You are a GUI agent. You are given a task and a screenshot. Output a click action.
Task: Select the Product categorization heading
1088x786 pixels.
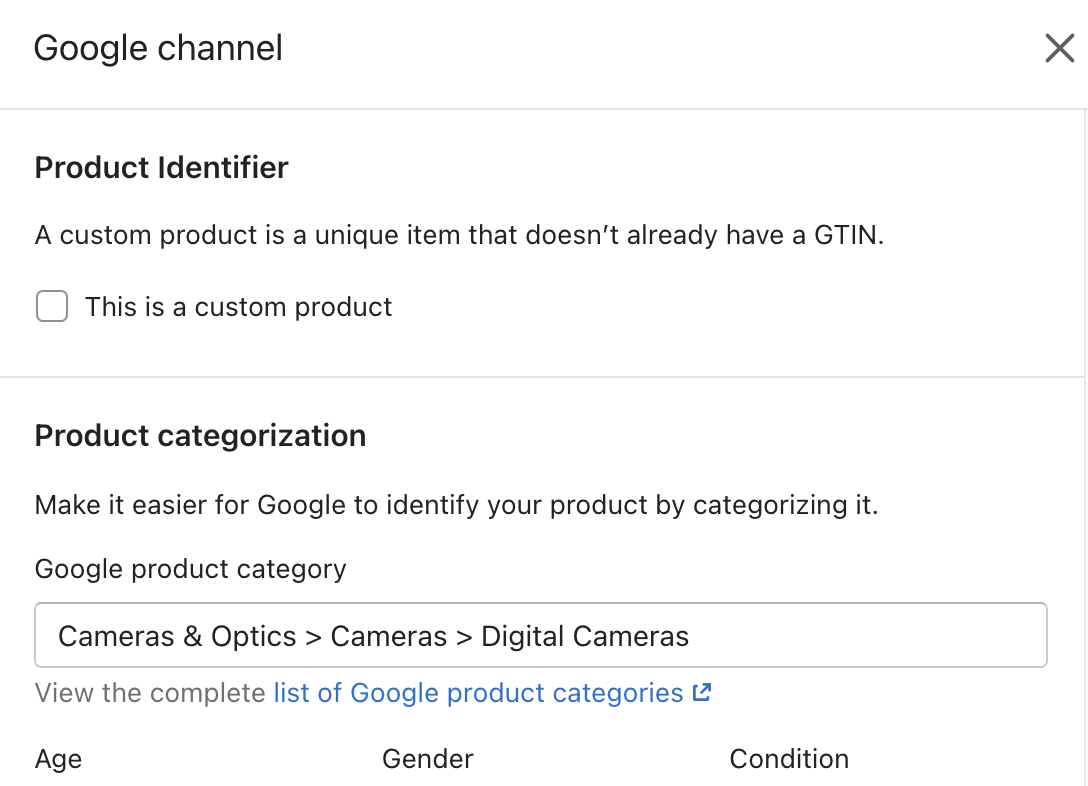tap(201, 436)
